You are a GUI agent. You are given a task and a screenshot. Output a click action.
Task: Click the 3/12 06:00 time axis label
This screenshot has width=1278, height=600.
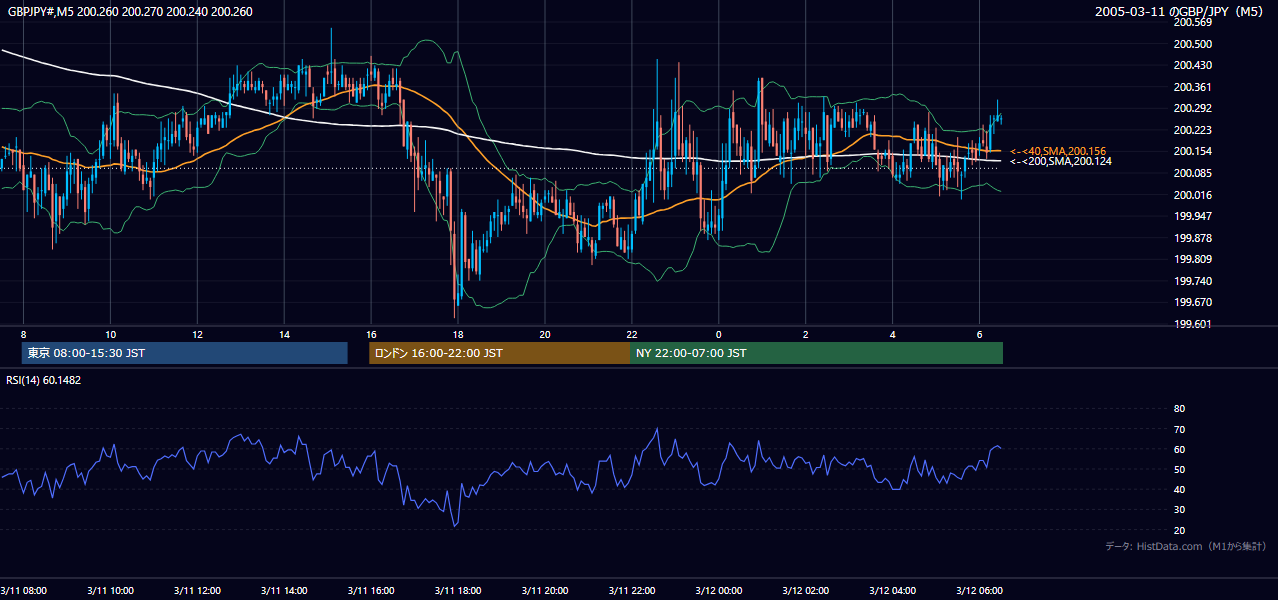click(x=980, y=590)
